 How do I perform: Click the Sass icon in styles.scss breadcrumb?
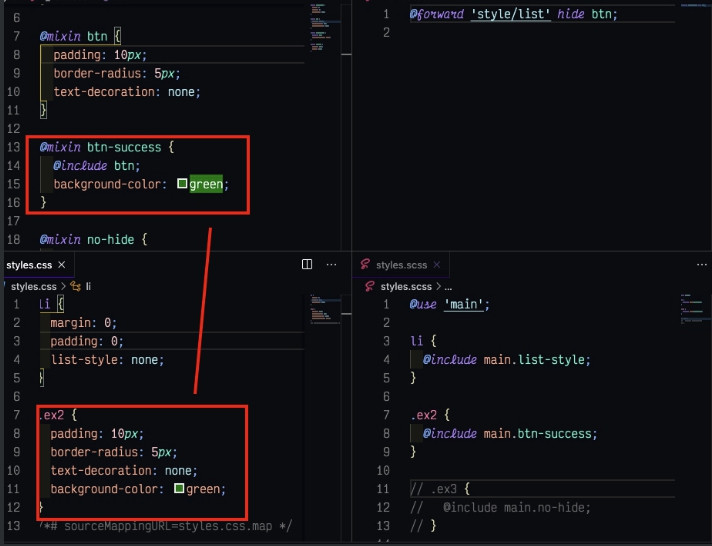370,286
